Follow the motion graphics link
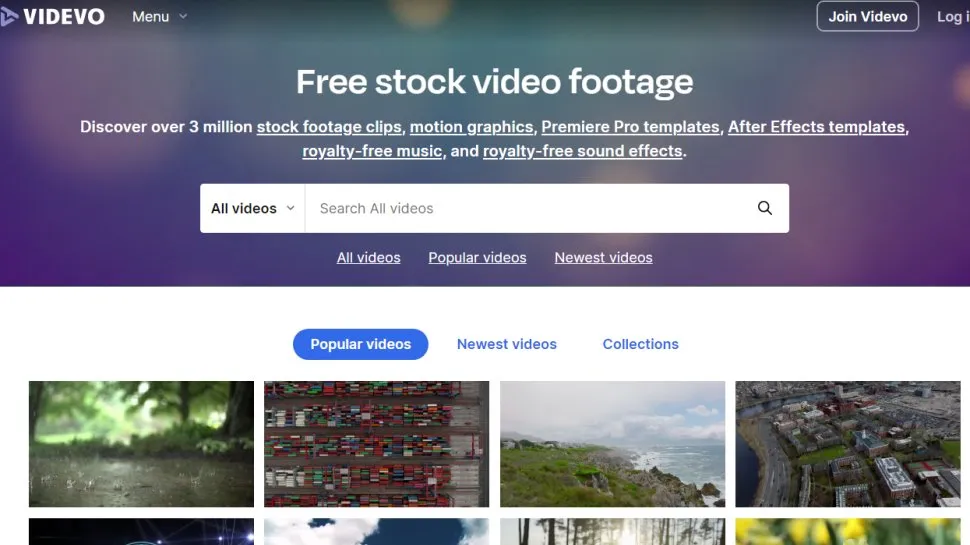Viewport: 970px width, 545px height. (x=471, y=127)
